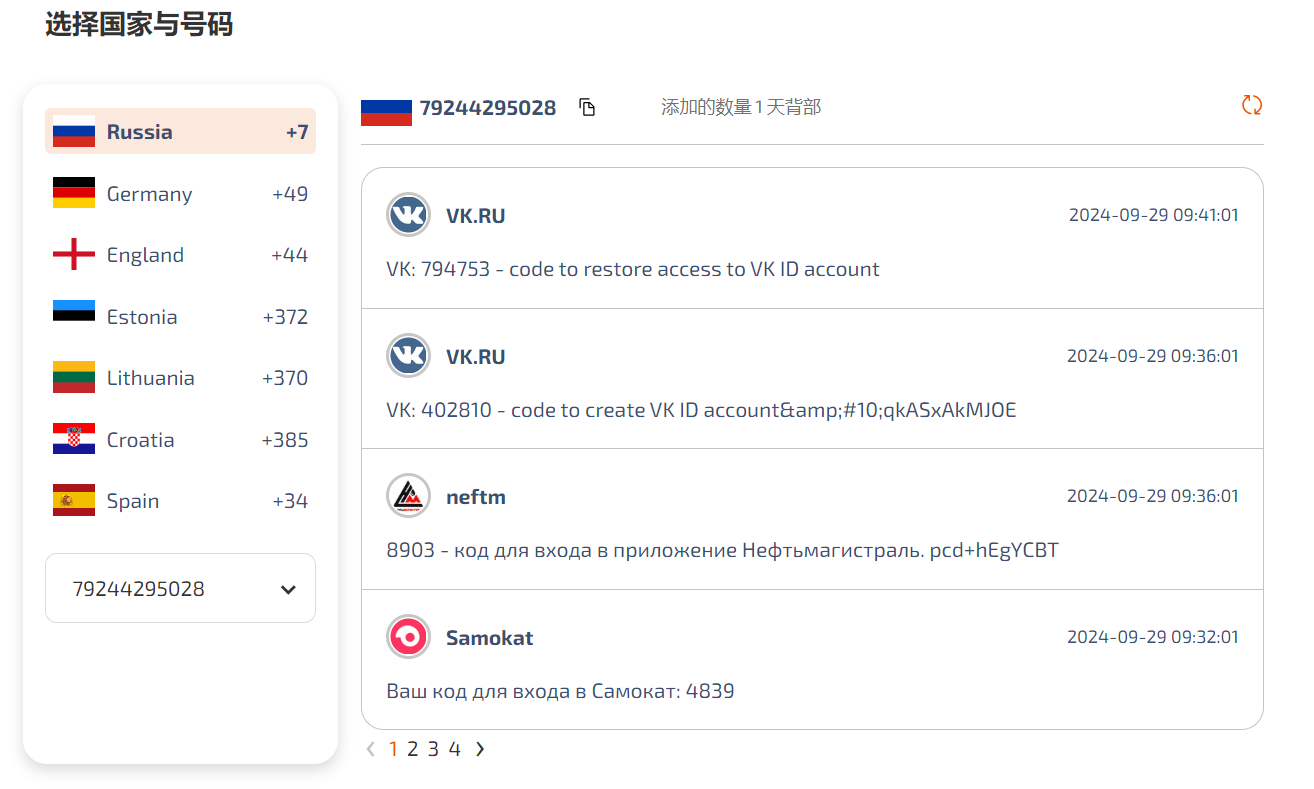Image resolution: width=1314 pixels, height=789 pixels.
Task: Click the neftm sender logo
Action: click(x=408, y=496)
